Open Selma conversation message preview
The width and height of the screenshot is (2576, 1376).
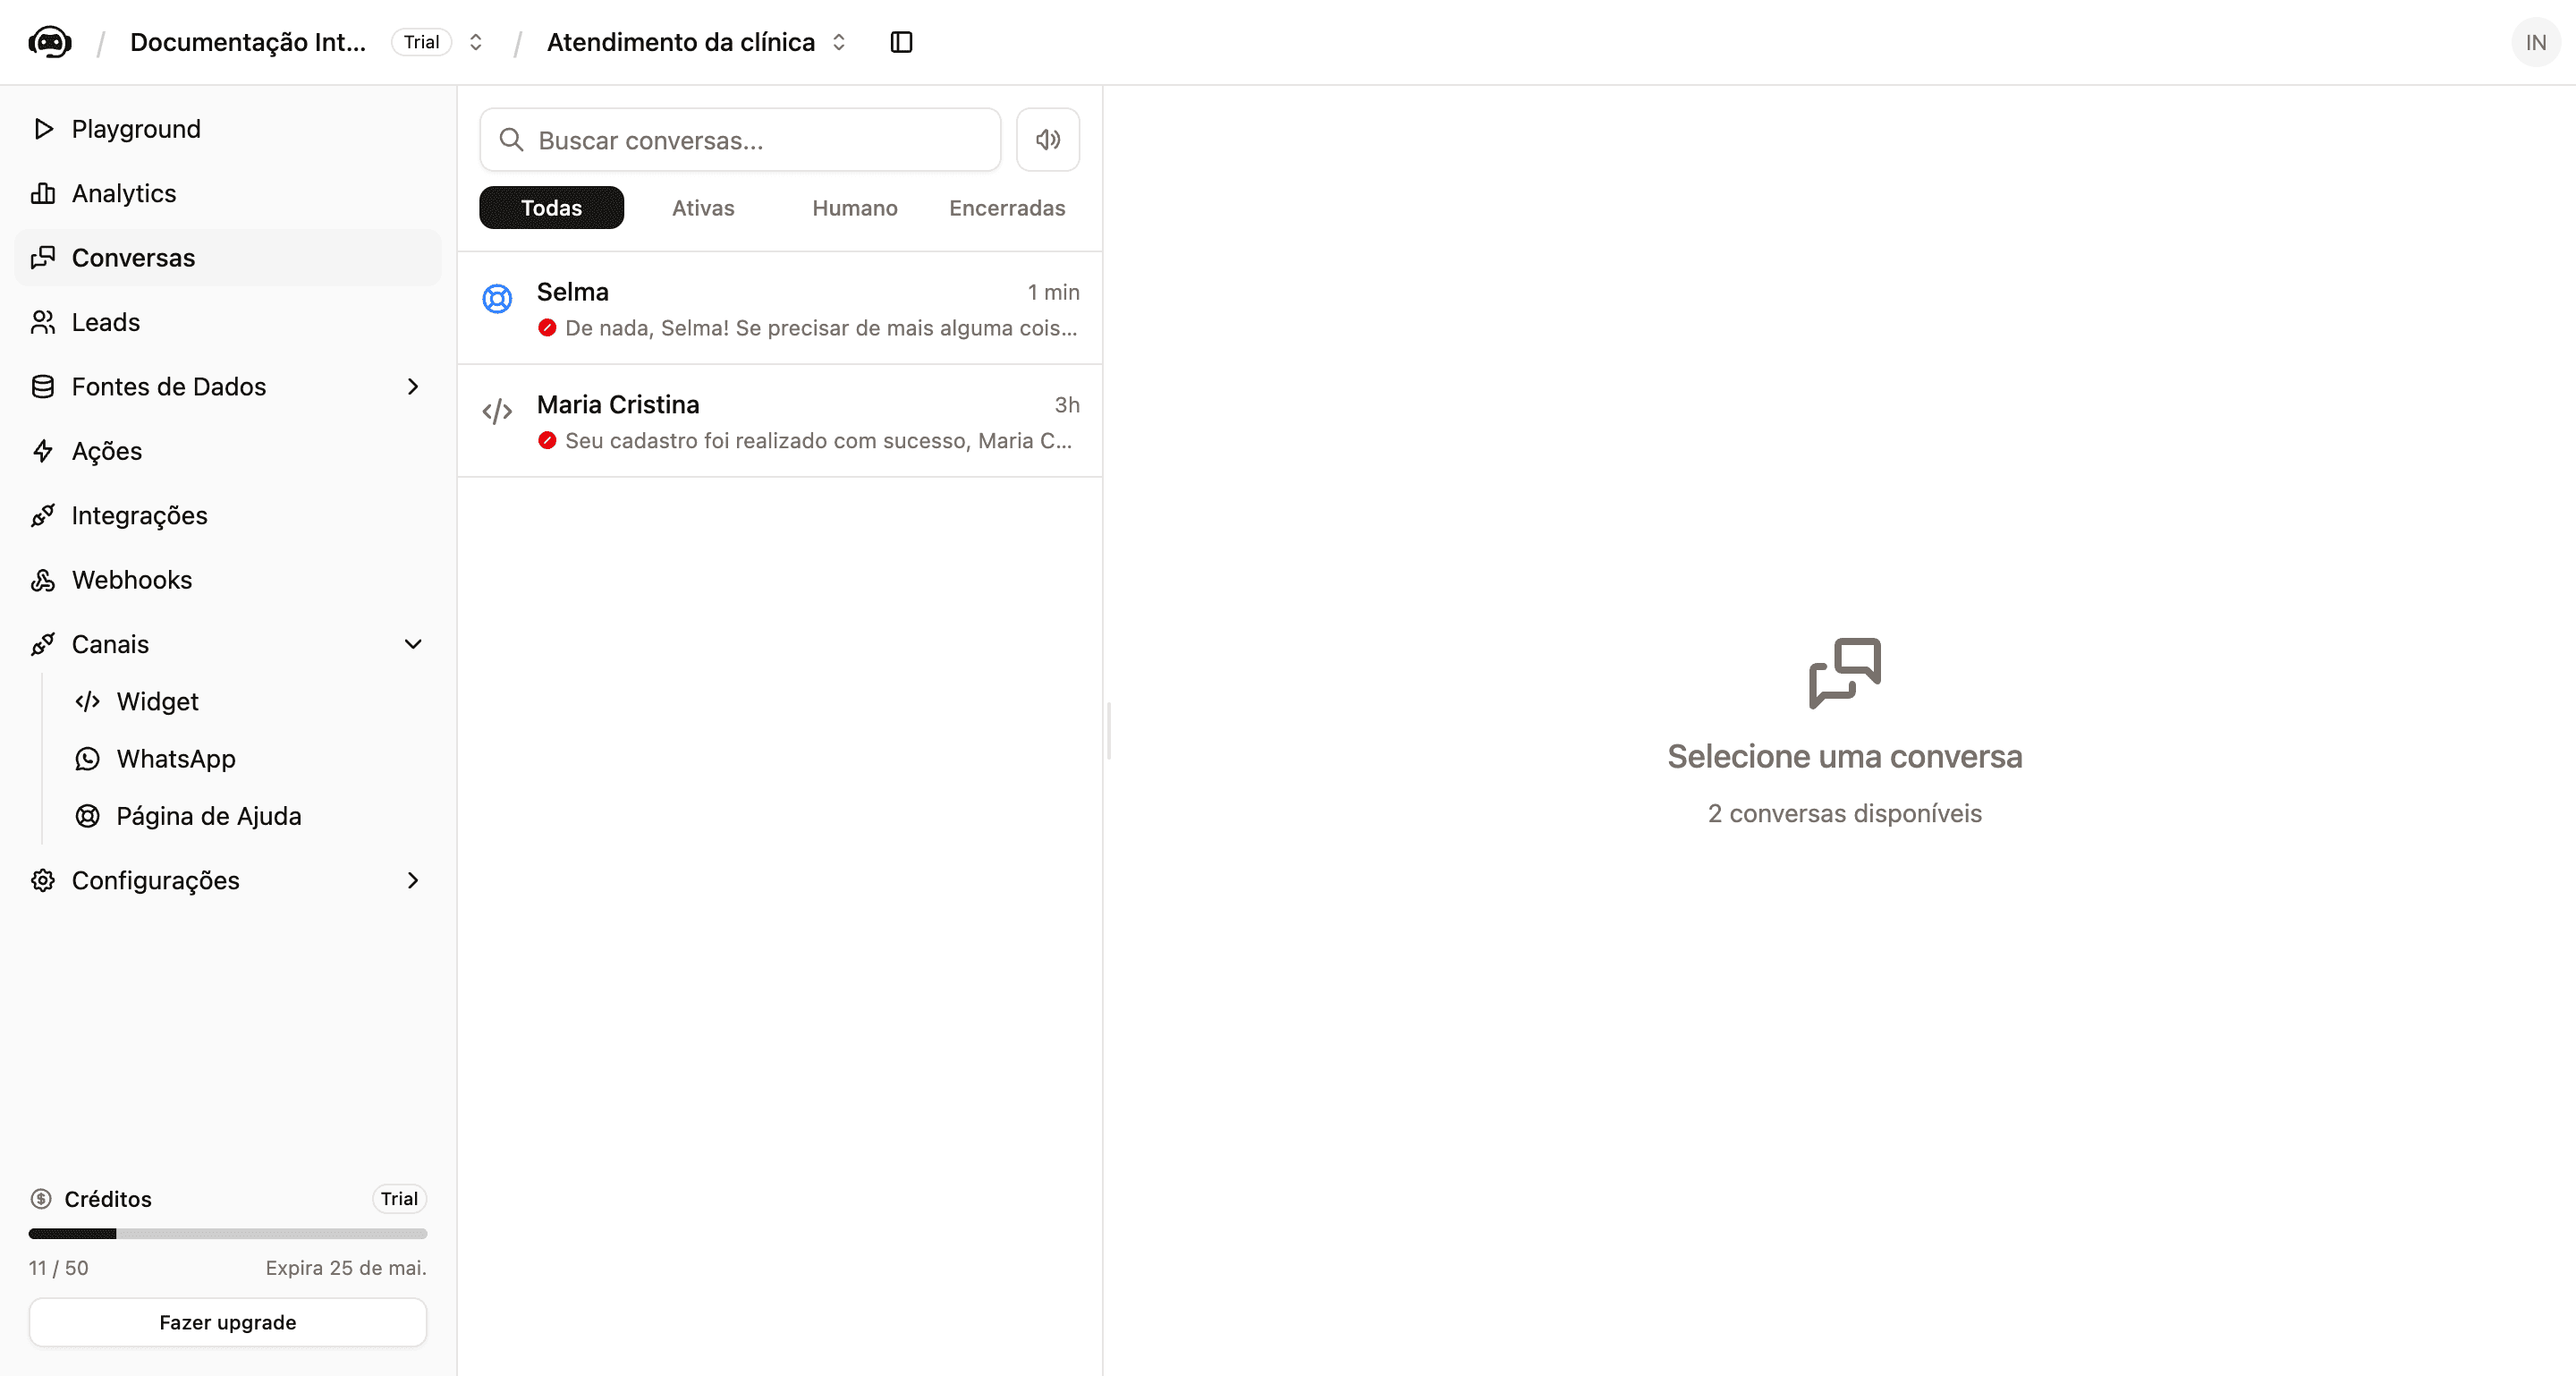[x=821, y=328]
